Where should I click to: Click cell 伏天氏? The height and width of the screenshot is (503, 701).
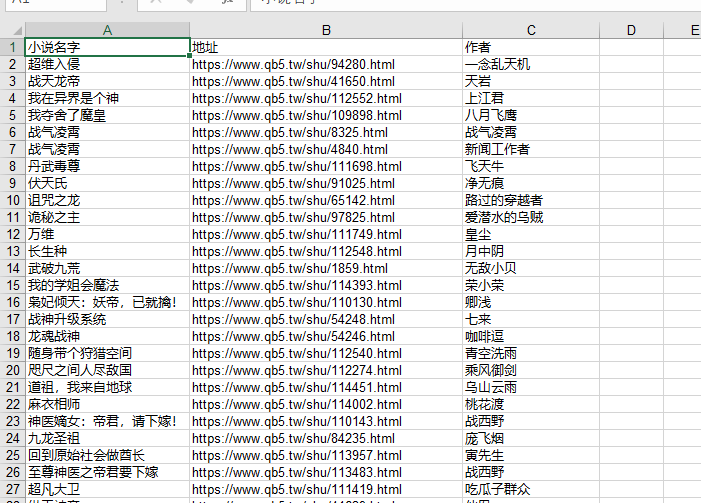pos(108,183)
